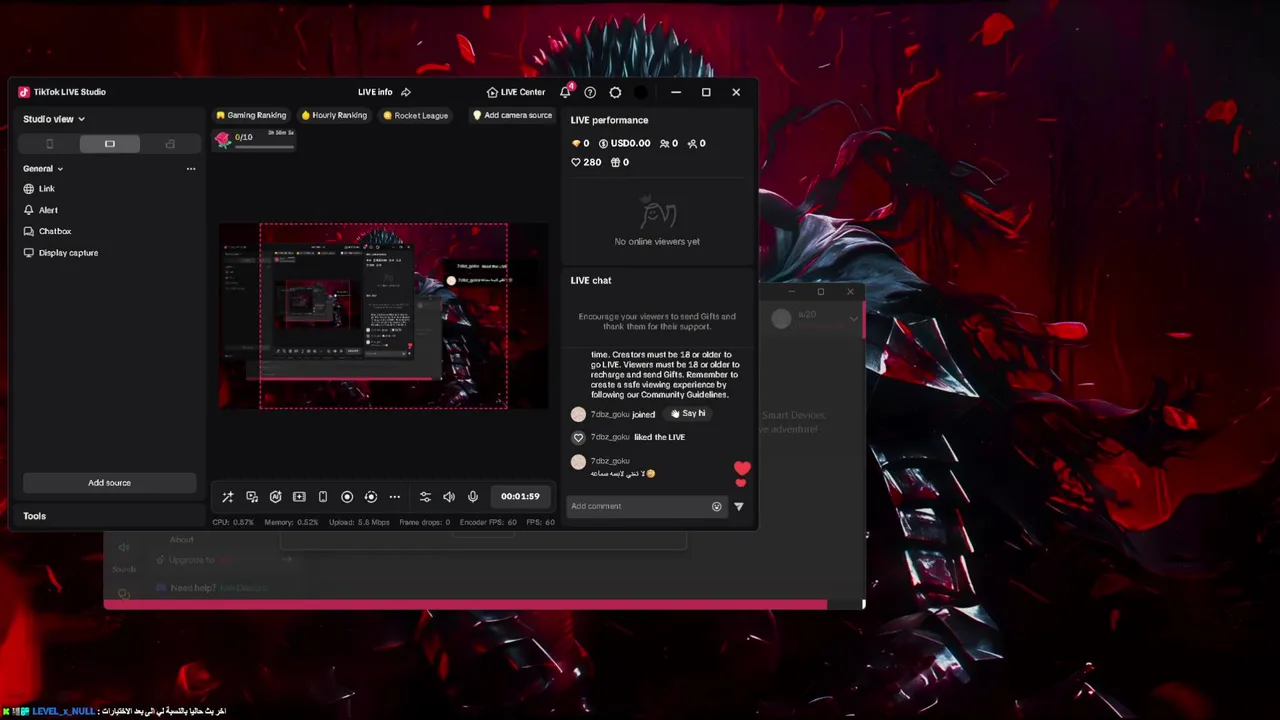This screenshot has width=1280, height=720.
Task: Click the 00:01:59 live timer button
Action: pyautogui.click(x=520, y=496)
